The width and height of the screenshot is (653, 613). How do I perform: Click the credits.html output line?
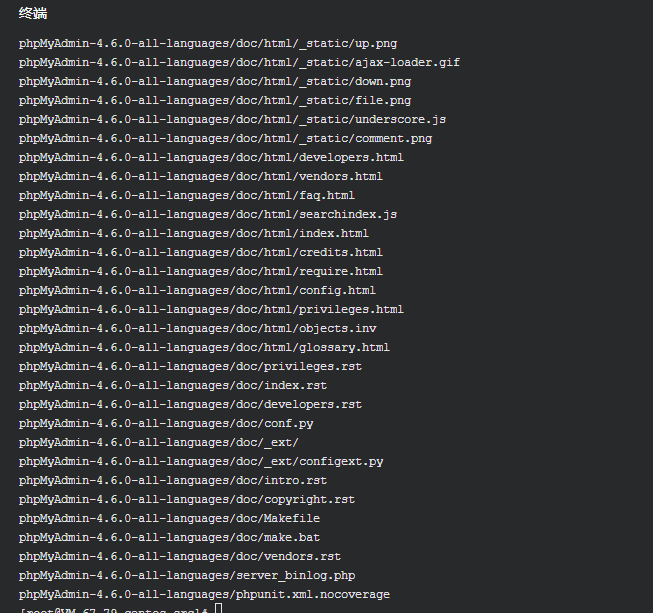click(201, 253)
